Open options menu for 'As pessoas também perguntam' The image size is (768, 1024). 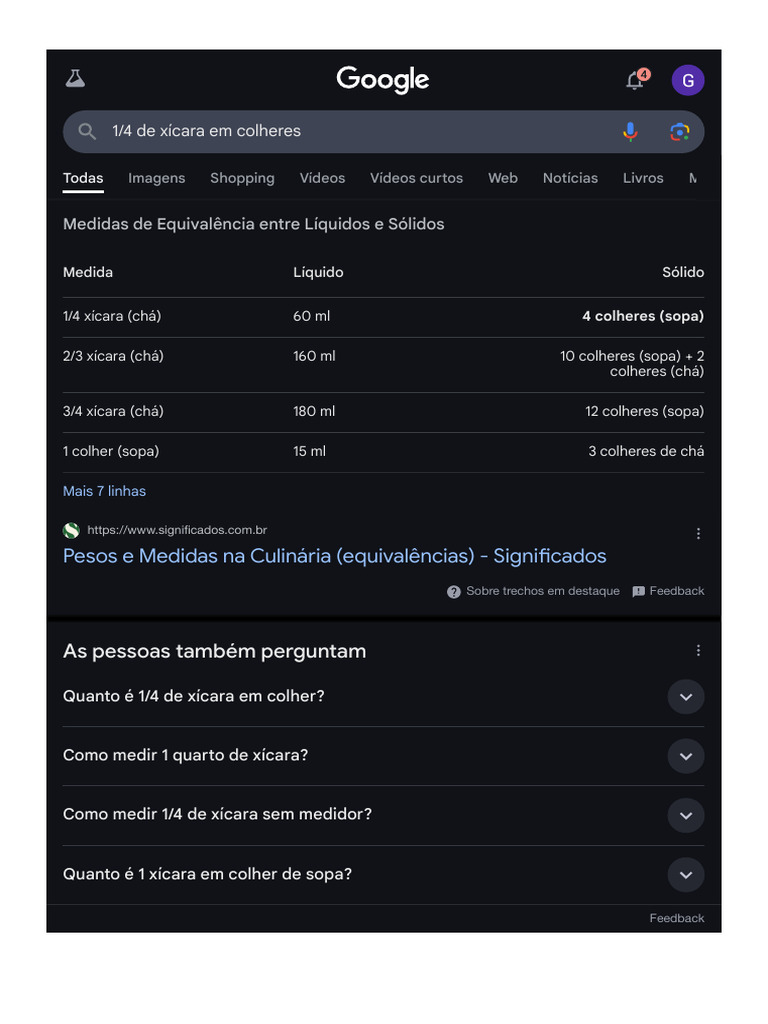click(x=698, y=651)
